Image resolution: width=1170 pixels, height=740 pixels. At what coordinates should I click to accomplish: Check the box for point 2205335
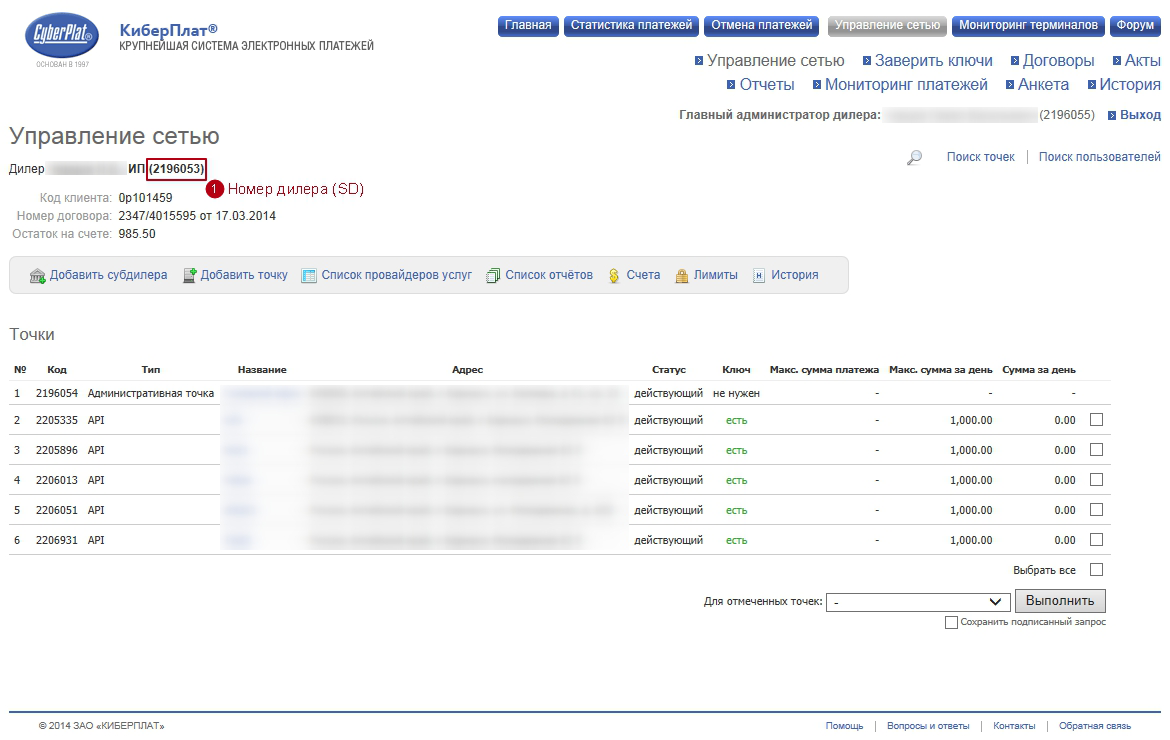tap(1096, 420)
